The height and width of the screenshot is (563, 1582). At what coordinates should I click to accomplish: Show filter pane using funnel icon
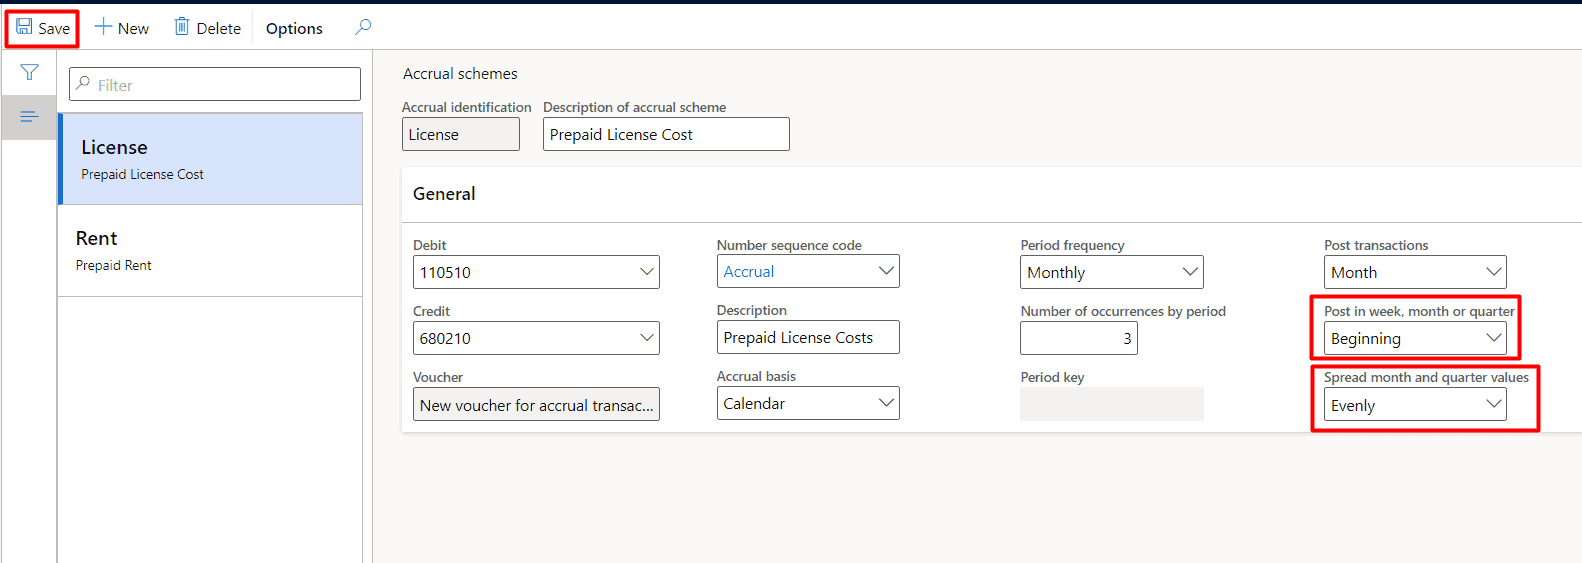[29, 72]
